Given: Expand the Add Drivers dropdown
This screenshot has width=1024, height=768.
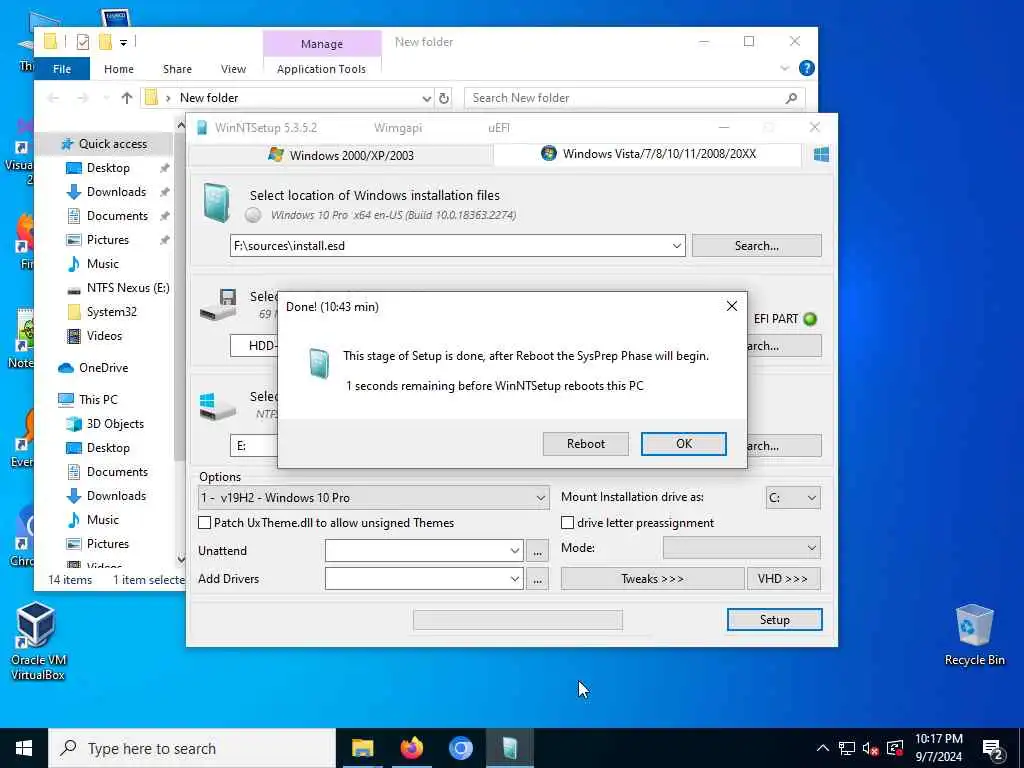Looking at the screenshot, I should [515, 579].
